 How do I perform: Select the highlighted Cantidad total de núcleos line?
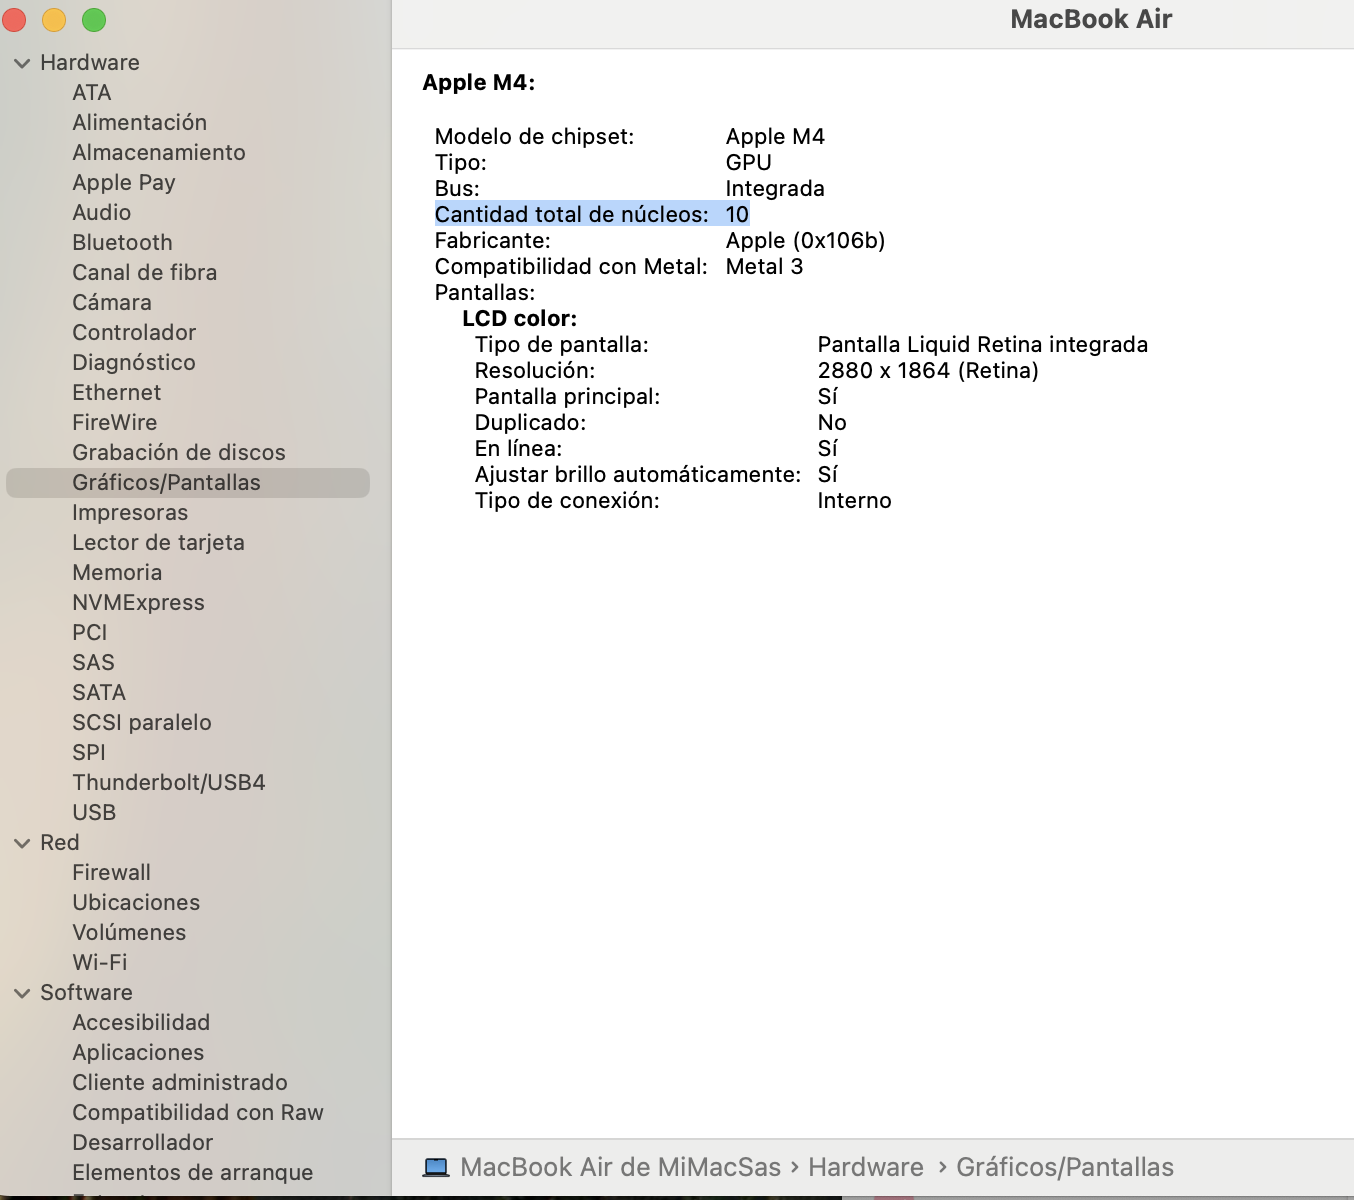(x=592, y=213)
